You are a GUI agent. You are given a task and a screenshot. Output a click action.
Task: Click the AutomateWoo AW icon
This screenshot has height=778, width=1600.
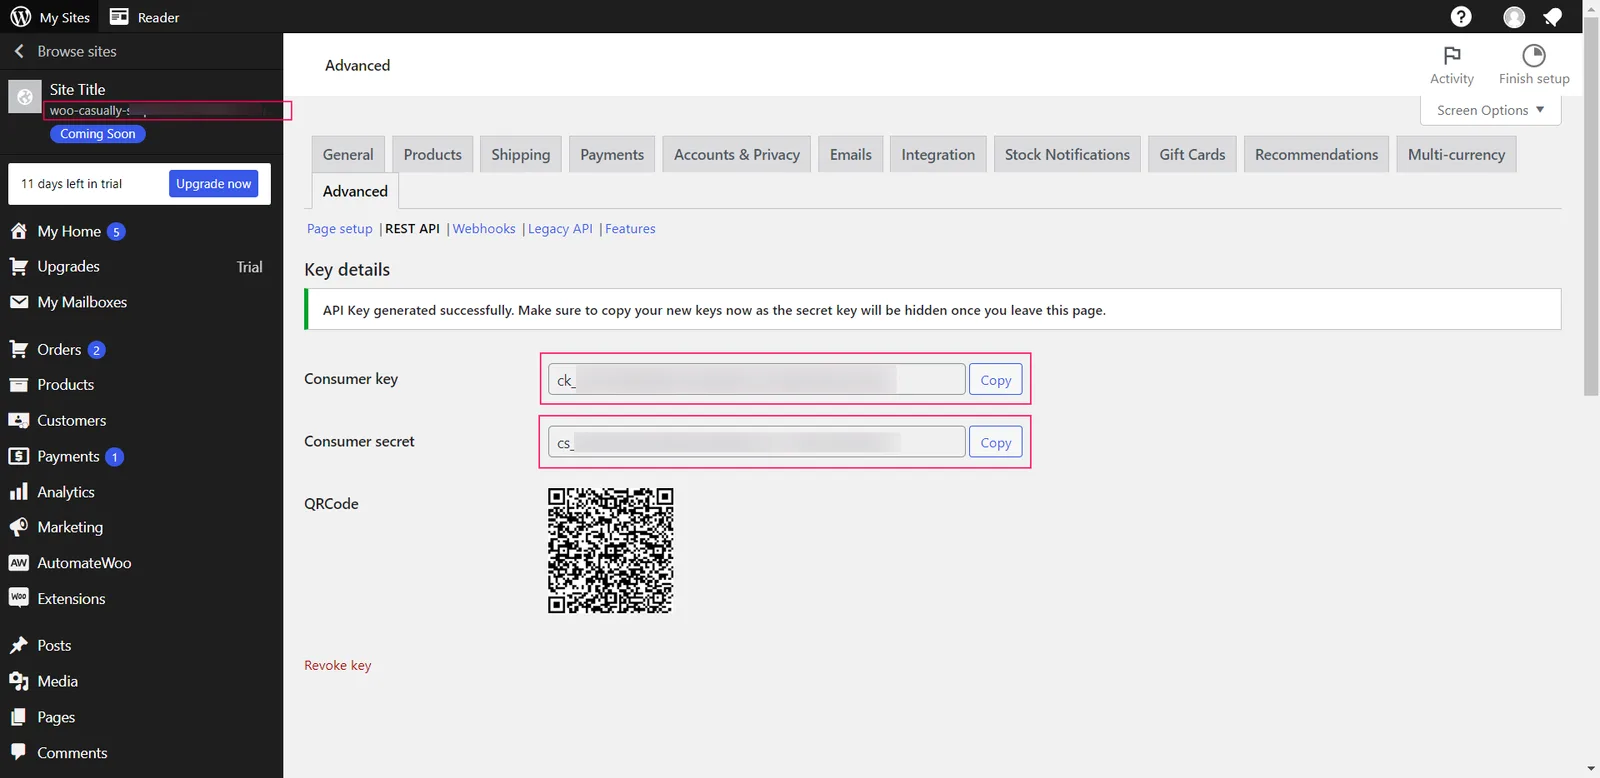pos(18,563)
